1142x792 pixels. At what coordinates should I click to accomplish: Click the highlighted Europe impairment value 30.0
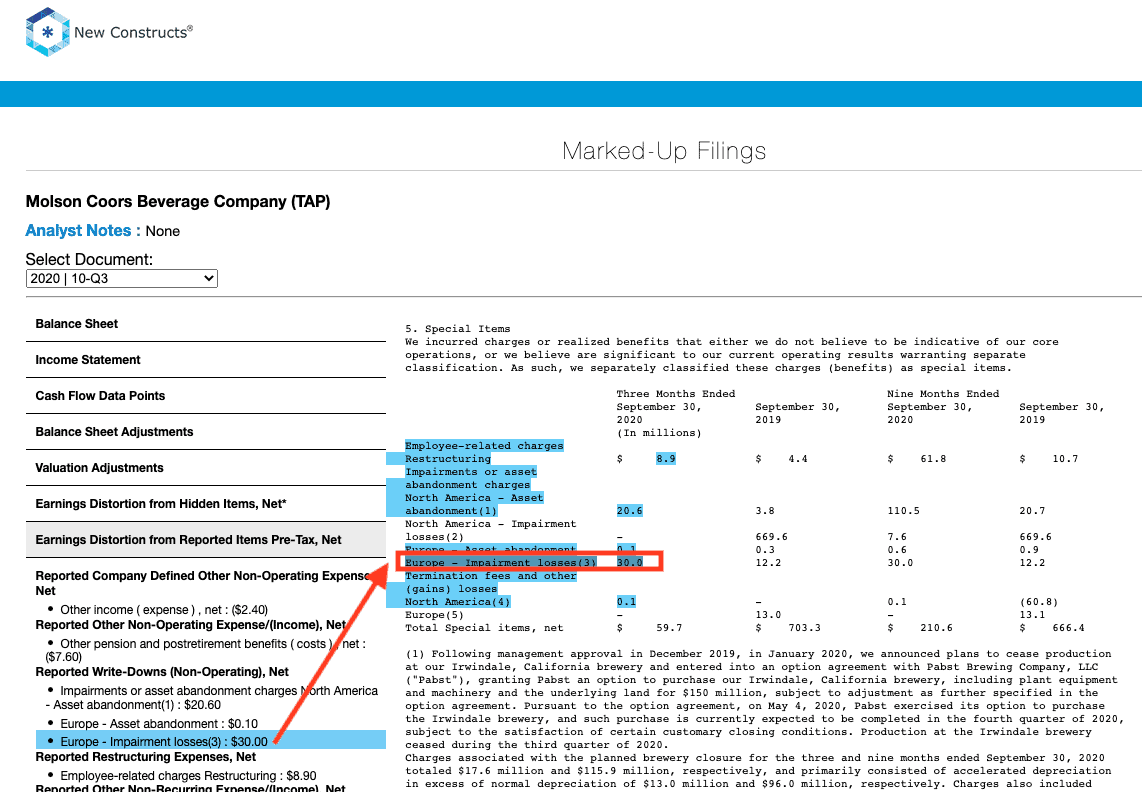click(630, 563)
